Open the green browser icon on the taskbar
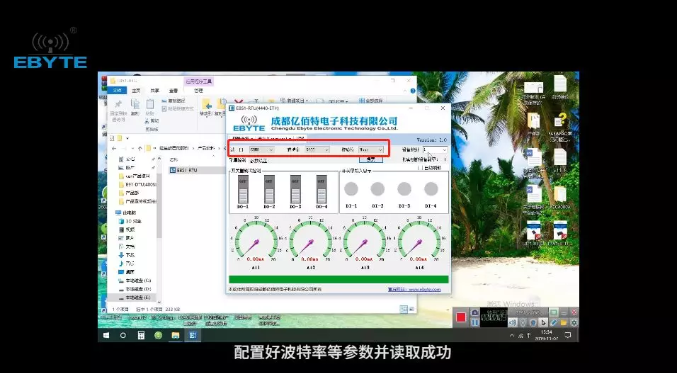The image size is (677, 373). (x=158, y=335)
